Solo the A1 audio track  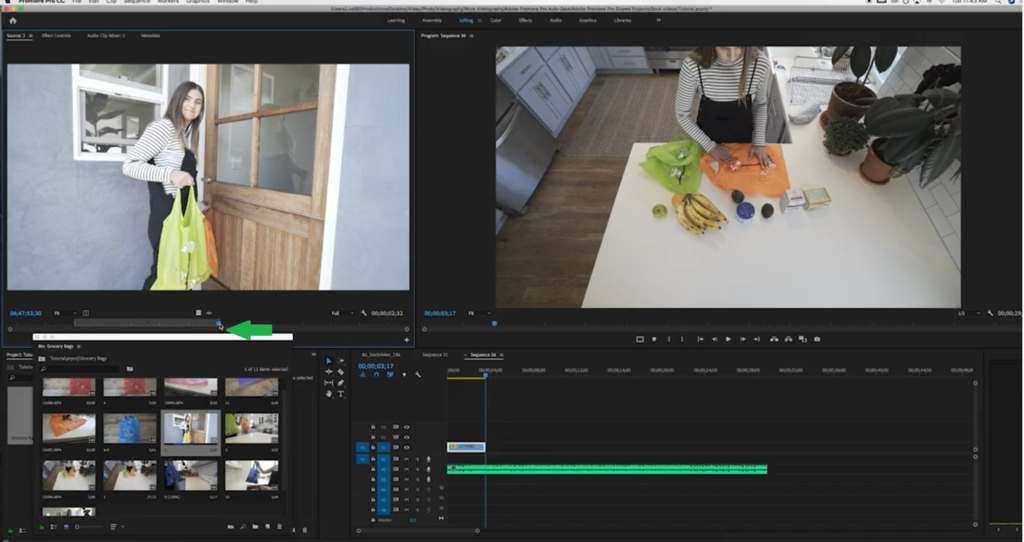[417, 459]
